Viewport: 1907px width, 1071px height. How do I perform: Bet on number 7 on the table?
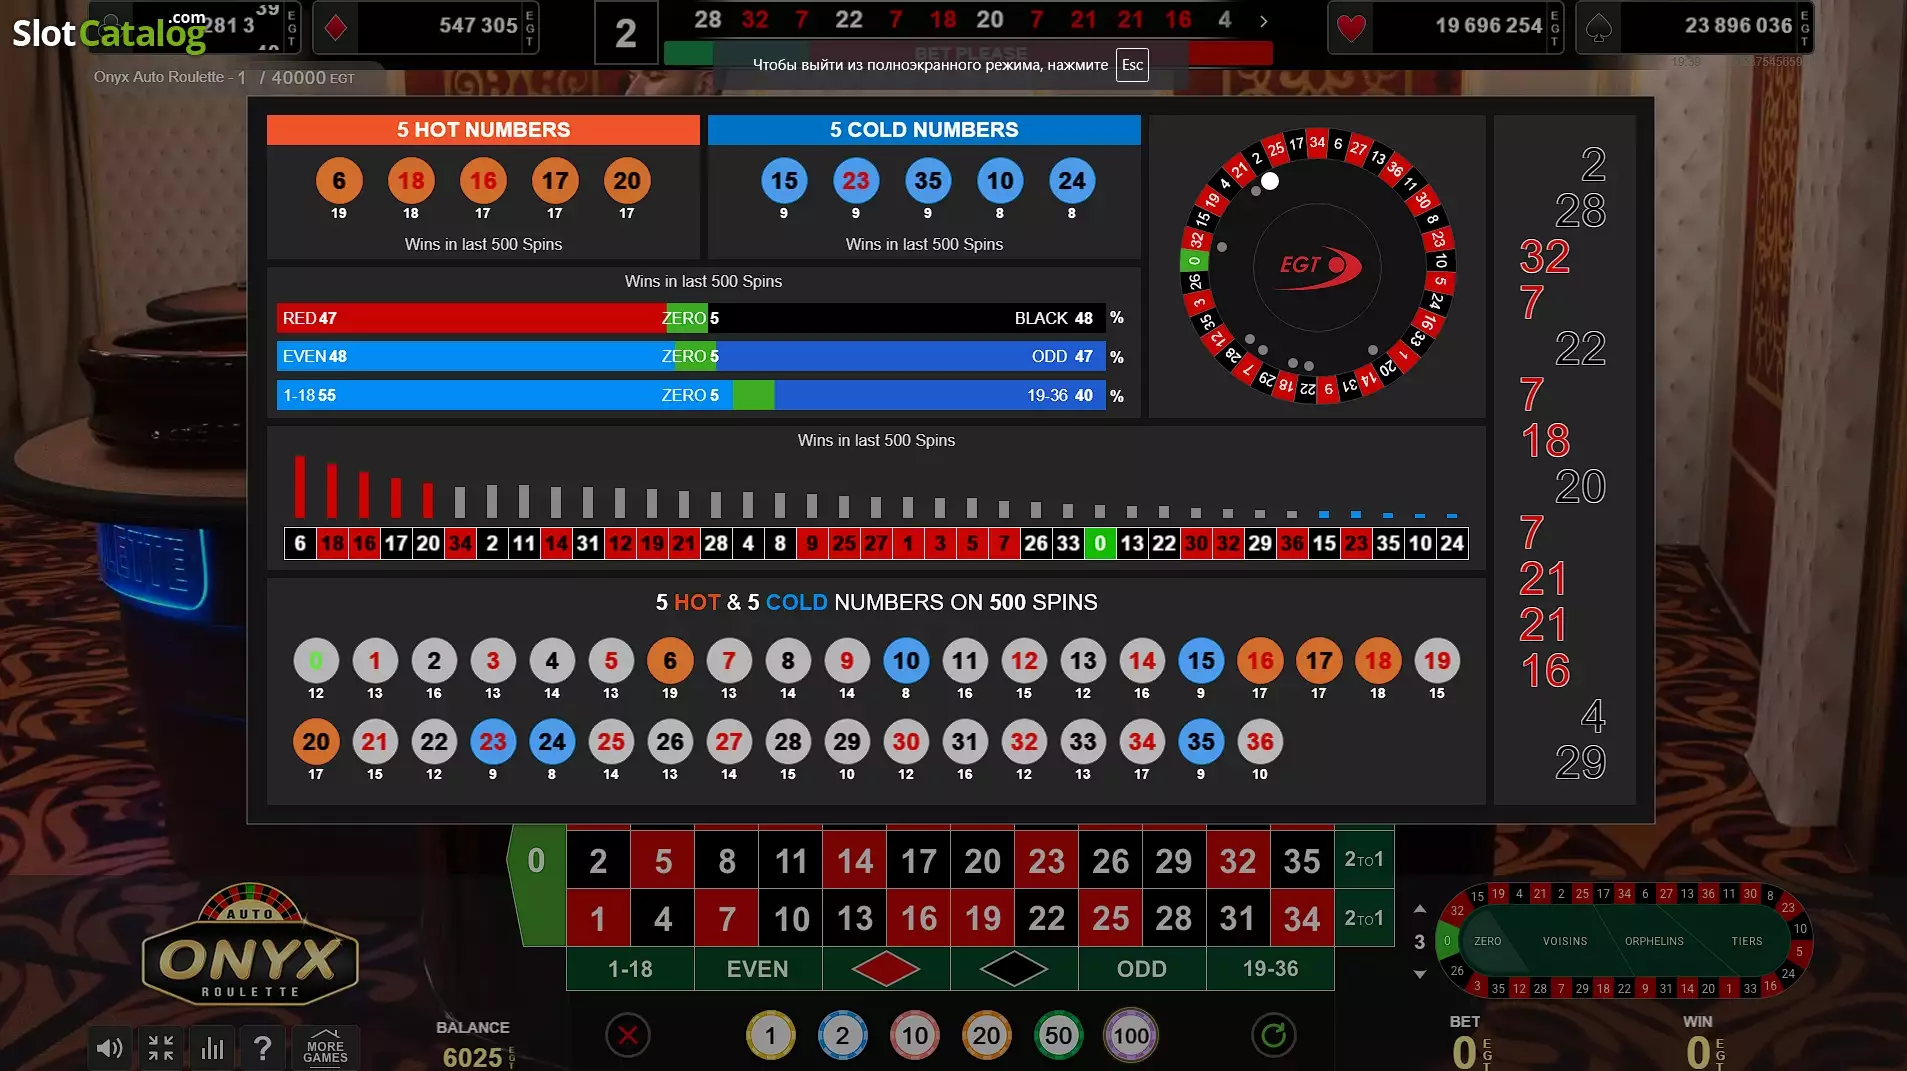727,918
